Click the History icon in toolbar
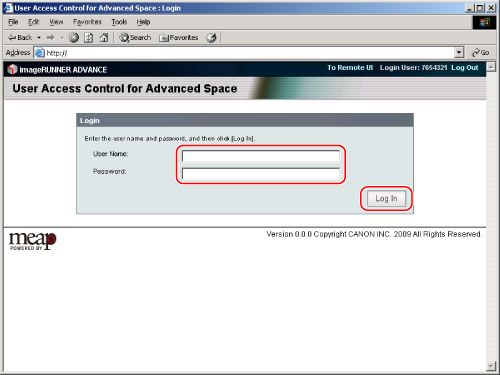Viewport: 500px width, 375px height. 211,38
